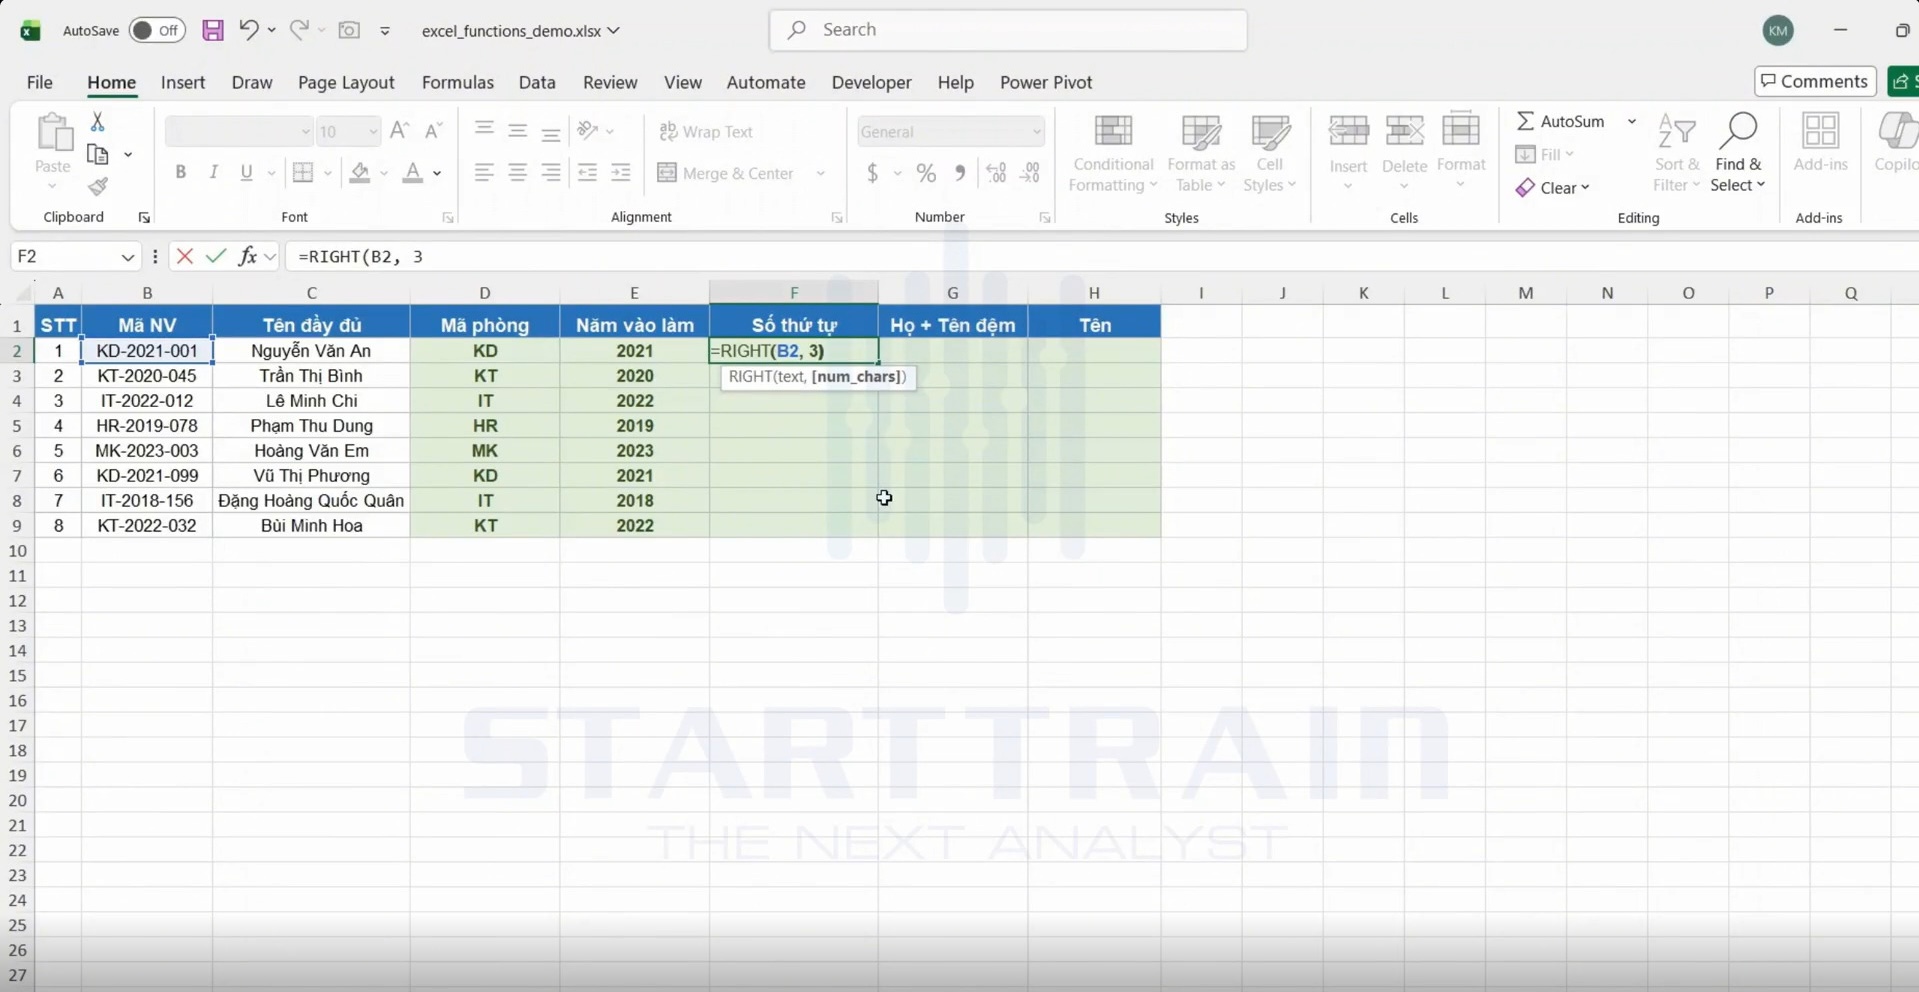
Task: Click the Italic button
Action: [213, 173]
